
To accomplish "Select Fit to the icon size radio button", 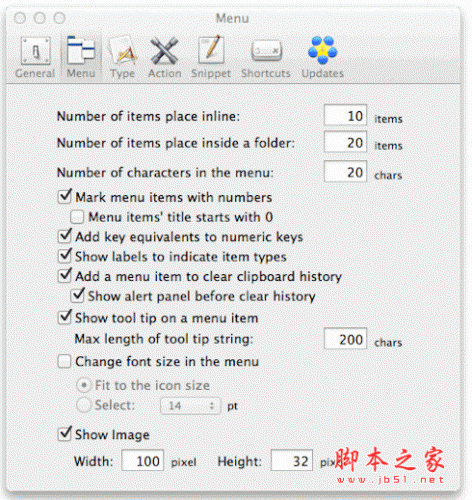I will pos(84,385).
